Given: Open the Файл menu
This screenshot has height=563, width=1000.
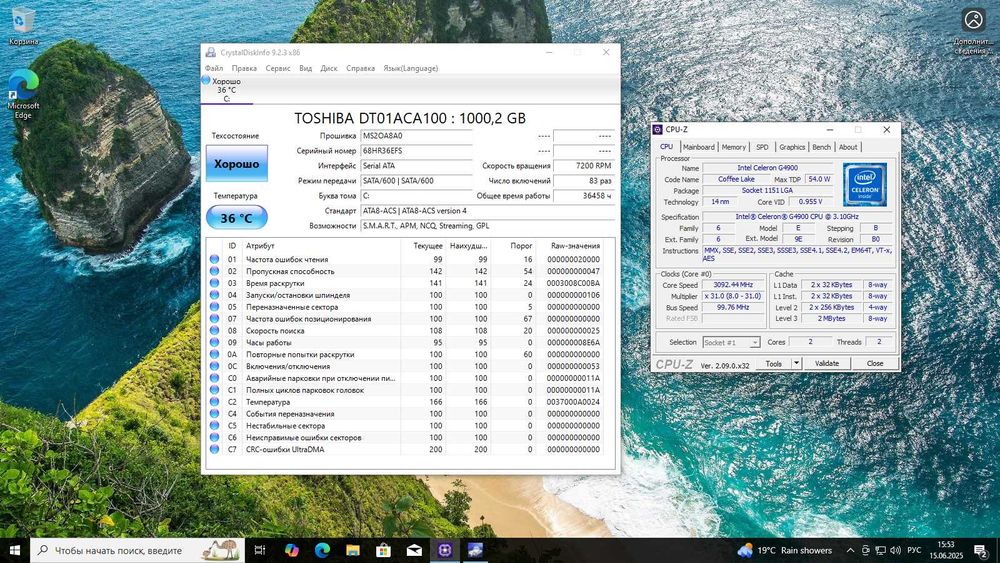Looking at the screenshot, I should click(x=214, y=68).
